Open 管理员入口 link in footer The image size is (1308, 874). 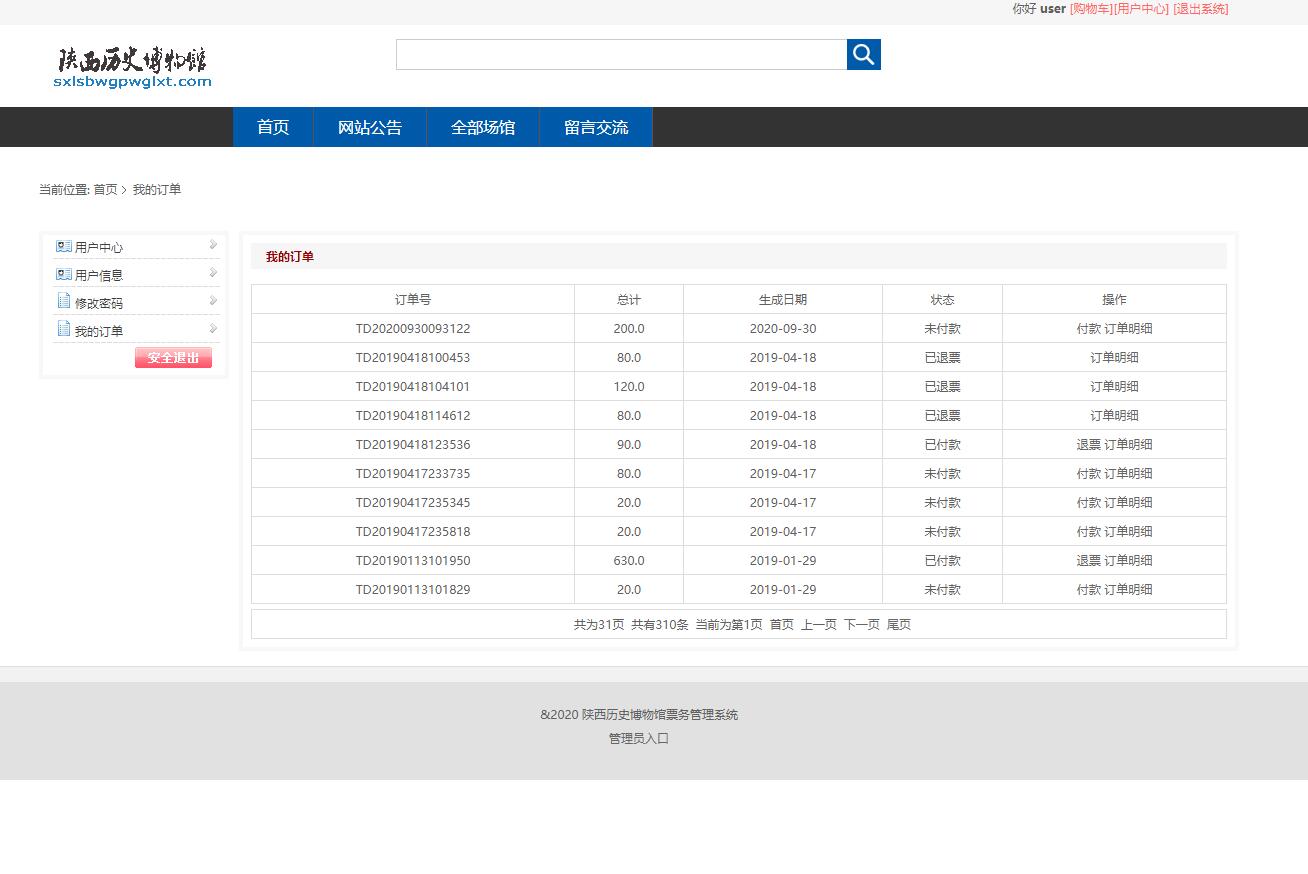point(639,738)
